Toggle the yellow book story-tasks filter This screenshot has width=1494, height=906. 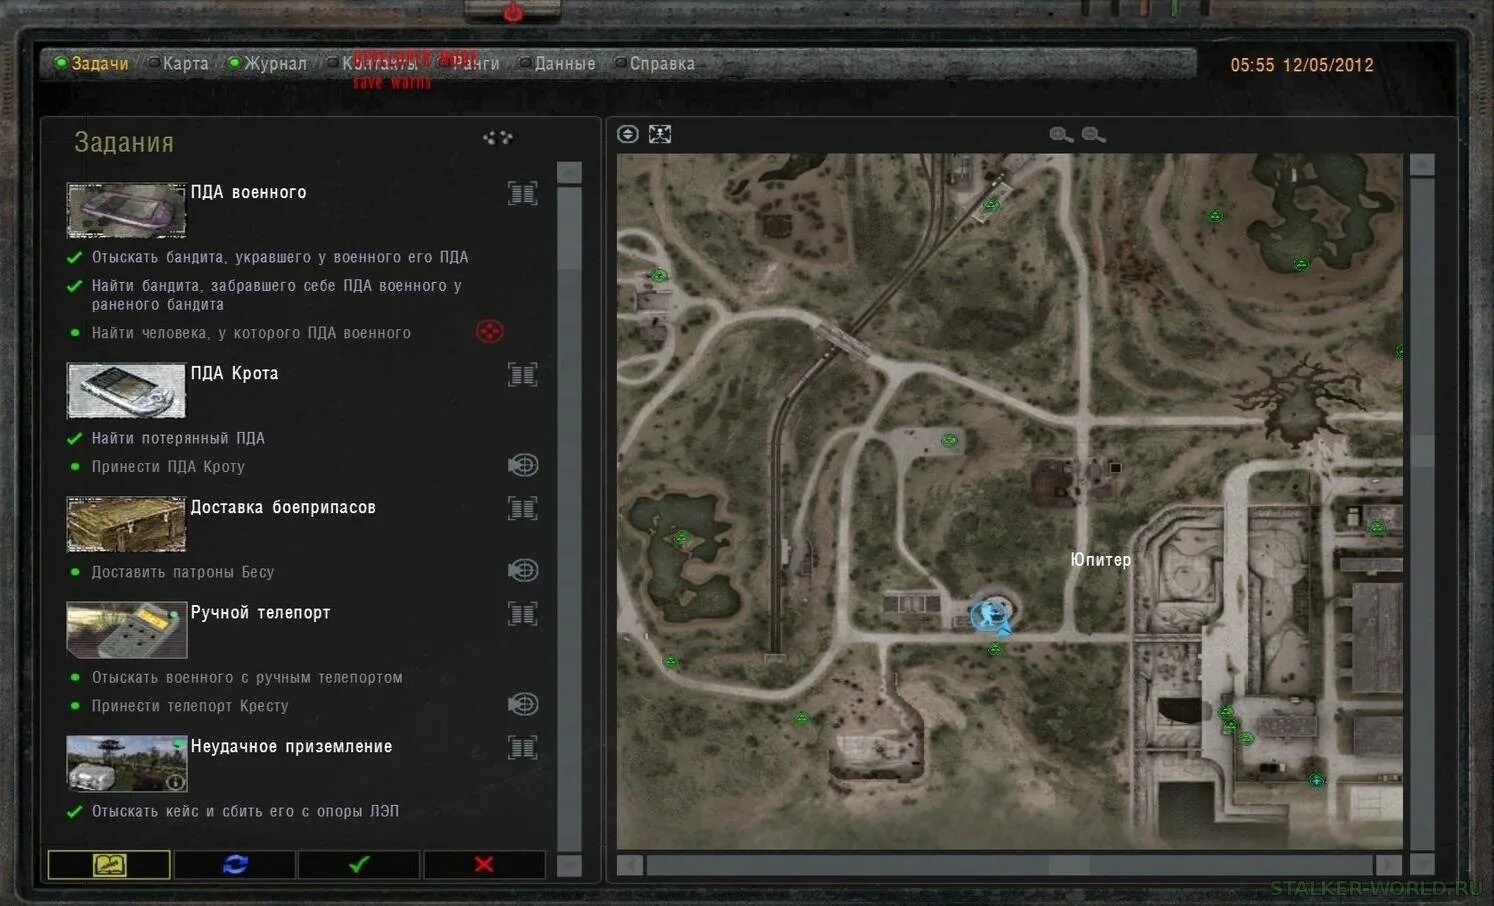(109, 864)
